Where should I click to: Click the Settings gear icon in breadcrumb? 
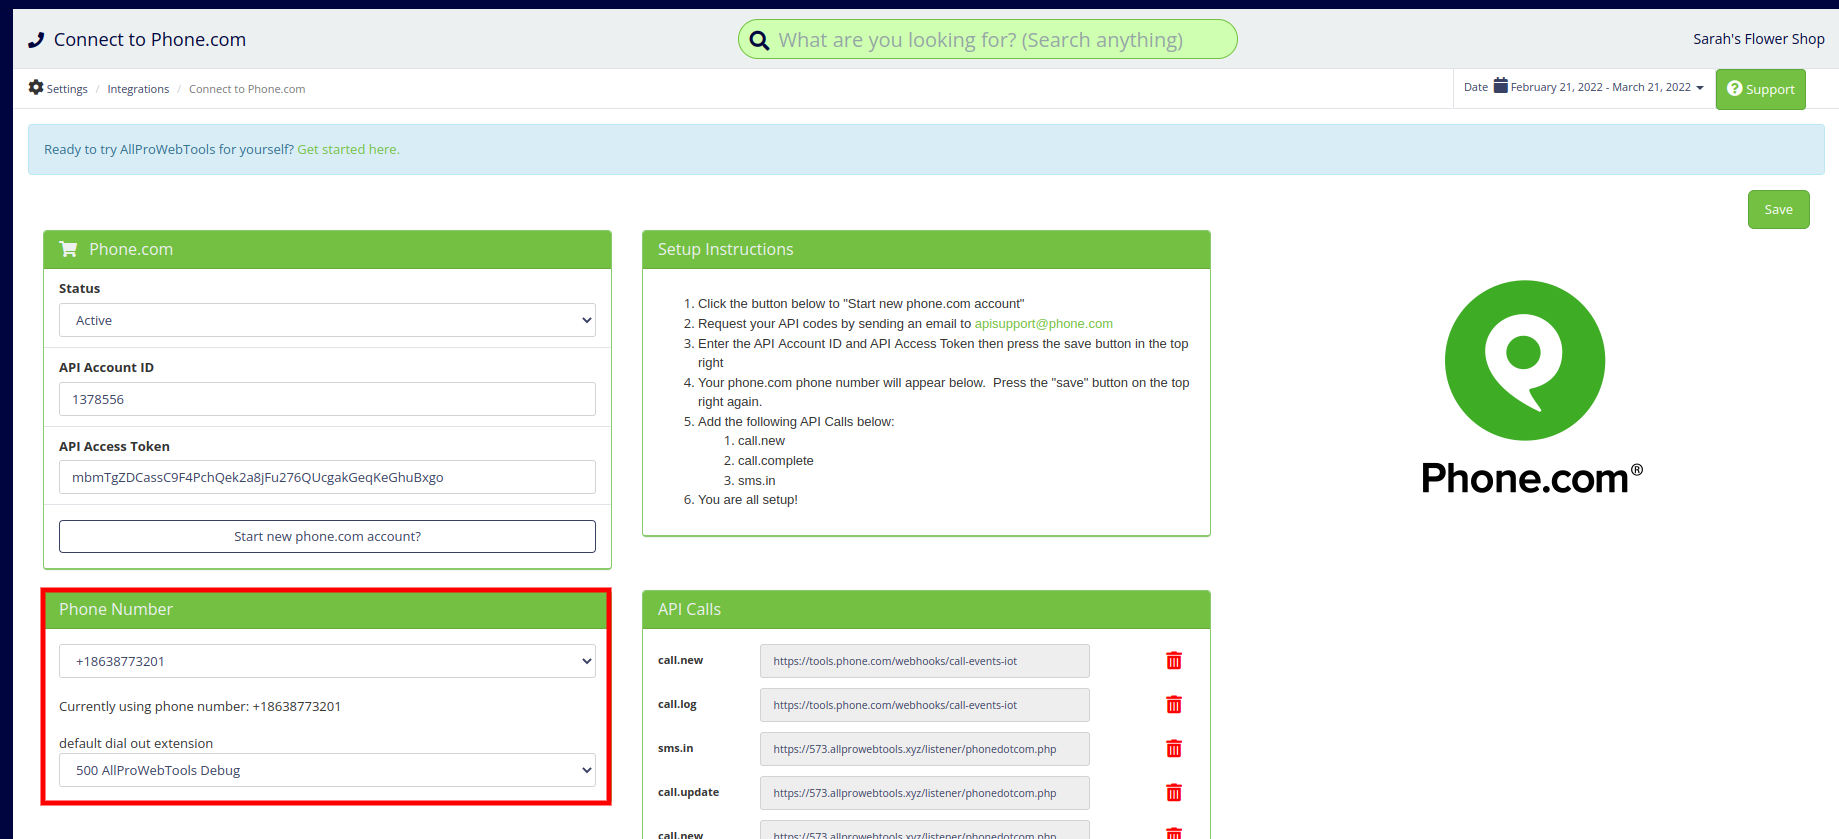[36, 87]
